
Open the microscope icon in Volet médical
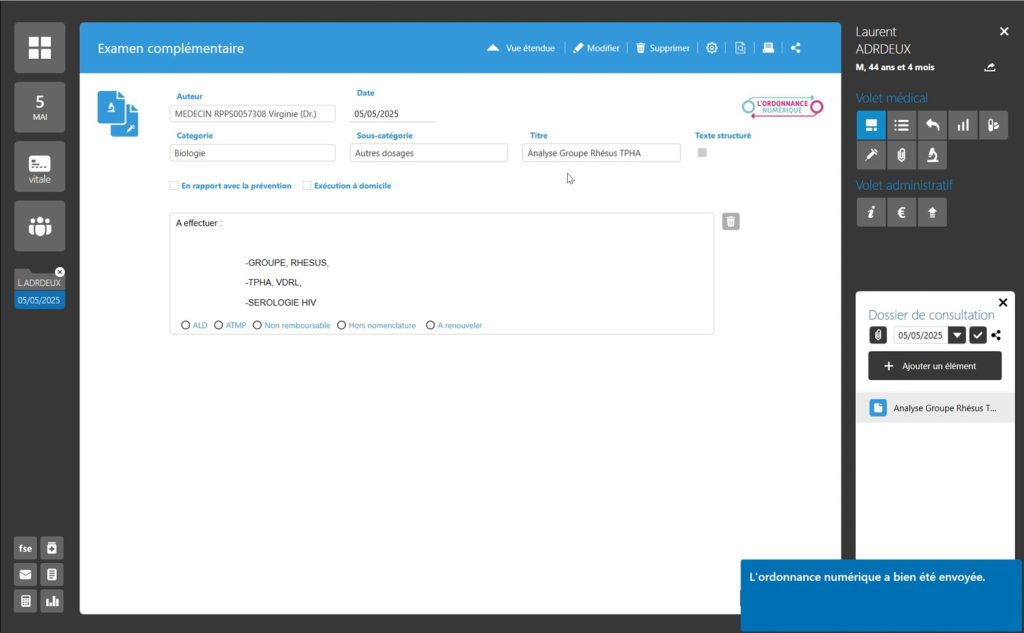932,155
